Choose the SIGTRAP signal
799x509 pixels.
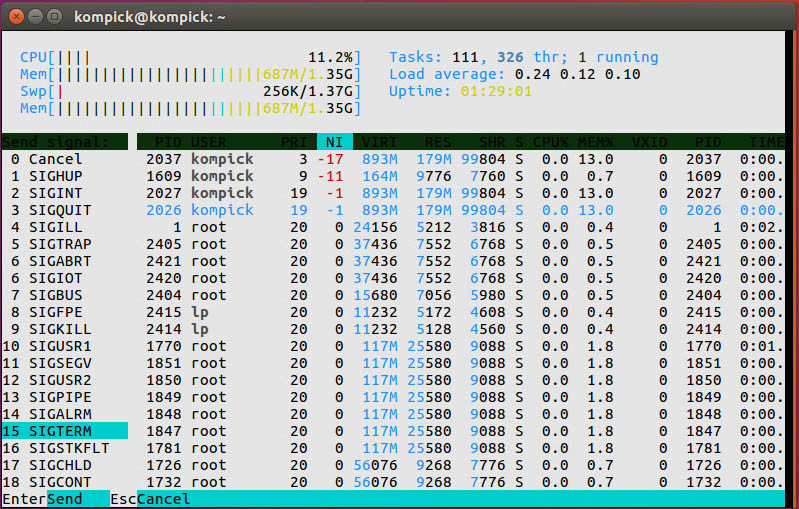[65, 244]
